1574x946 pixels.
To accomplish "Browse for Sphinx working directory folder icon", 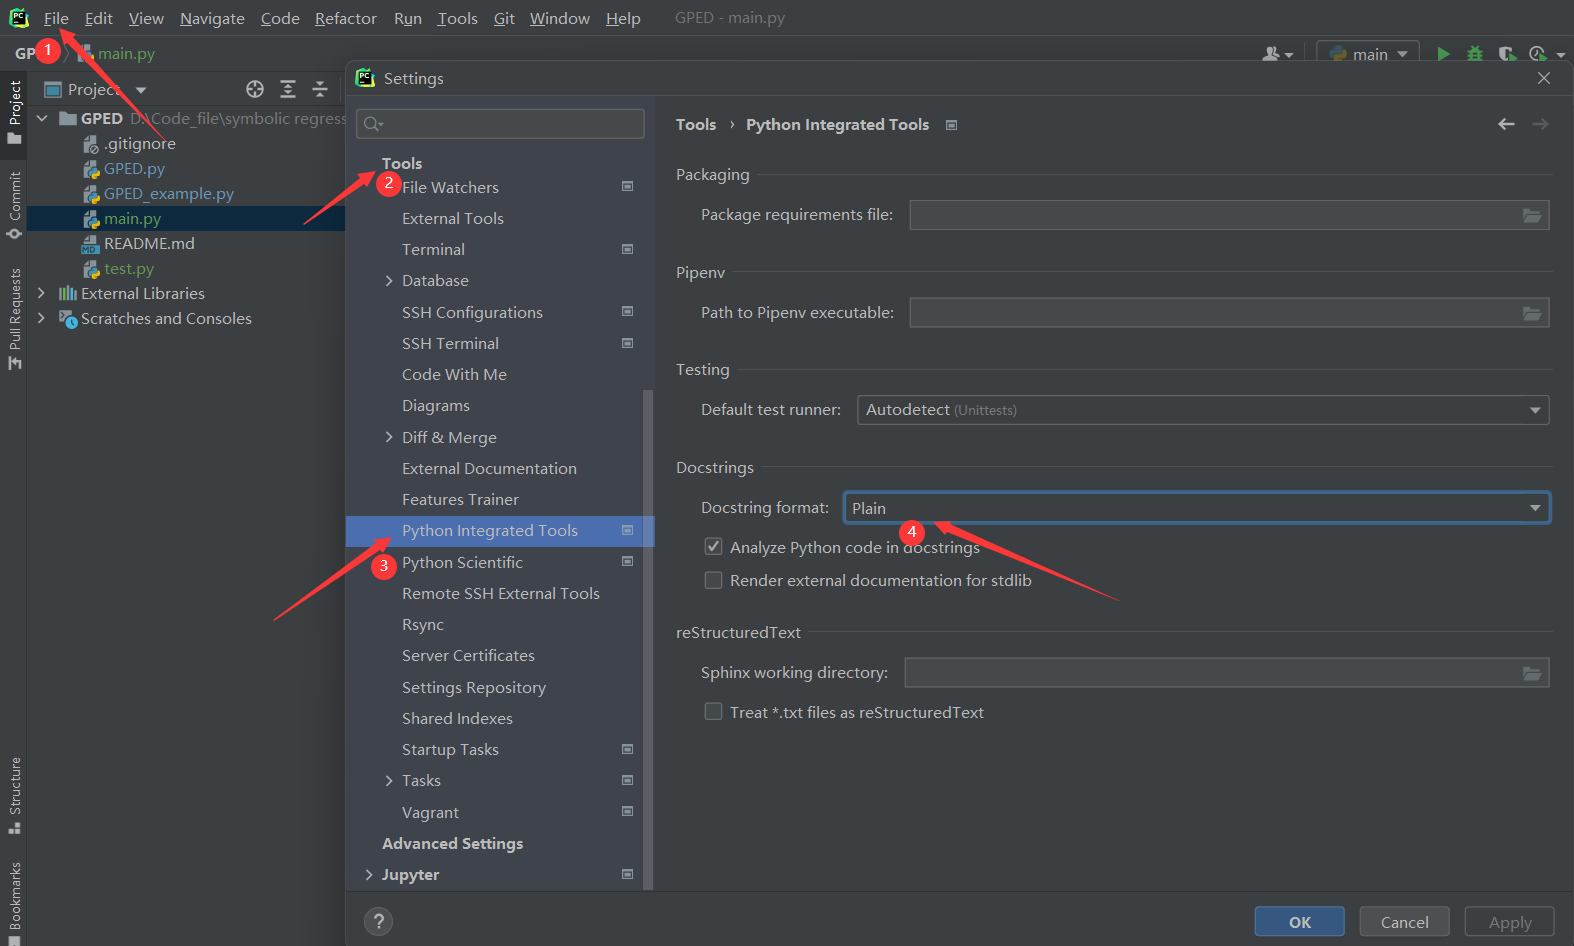I will point(1531,673).
